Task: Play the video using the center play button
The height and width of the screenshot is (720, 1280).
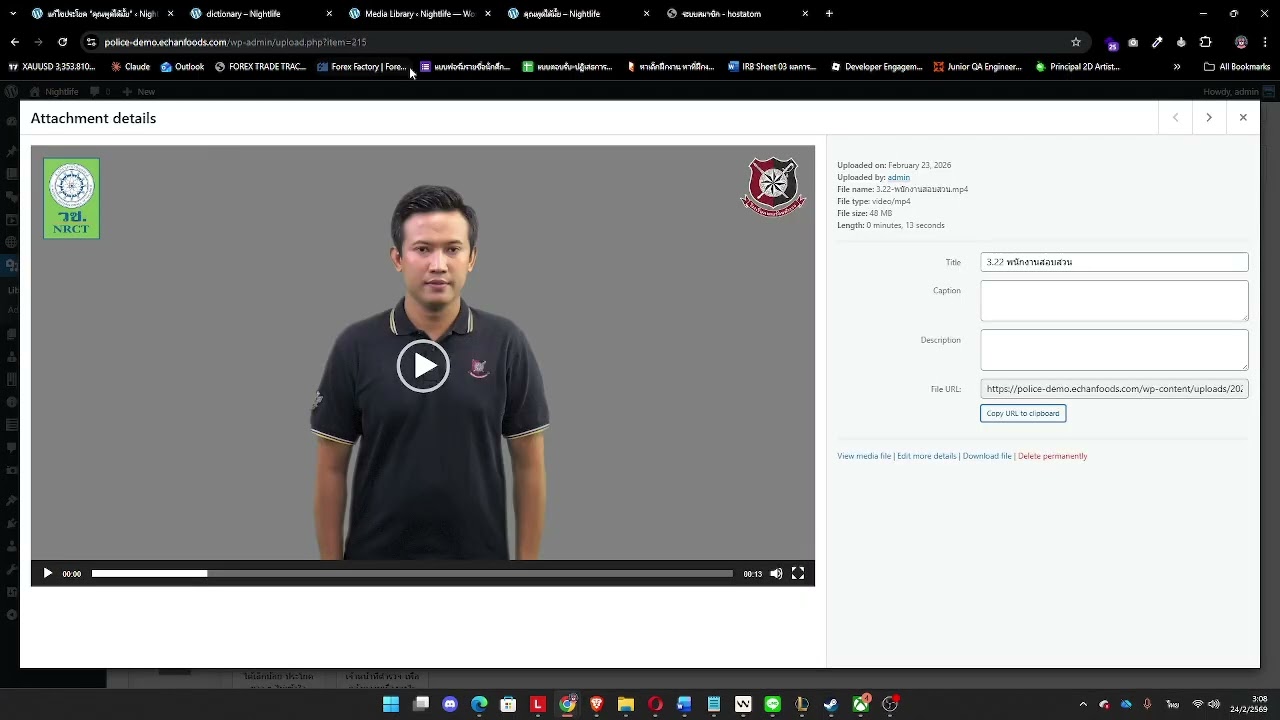Action: pyautogui.click(x=423, y=366)
